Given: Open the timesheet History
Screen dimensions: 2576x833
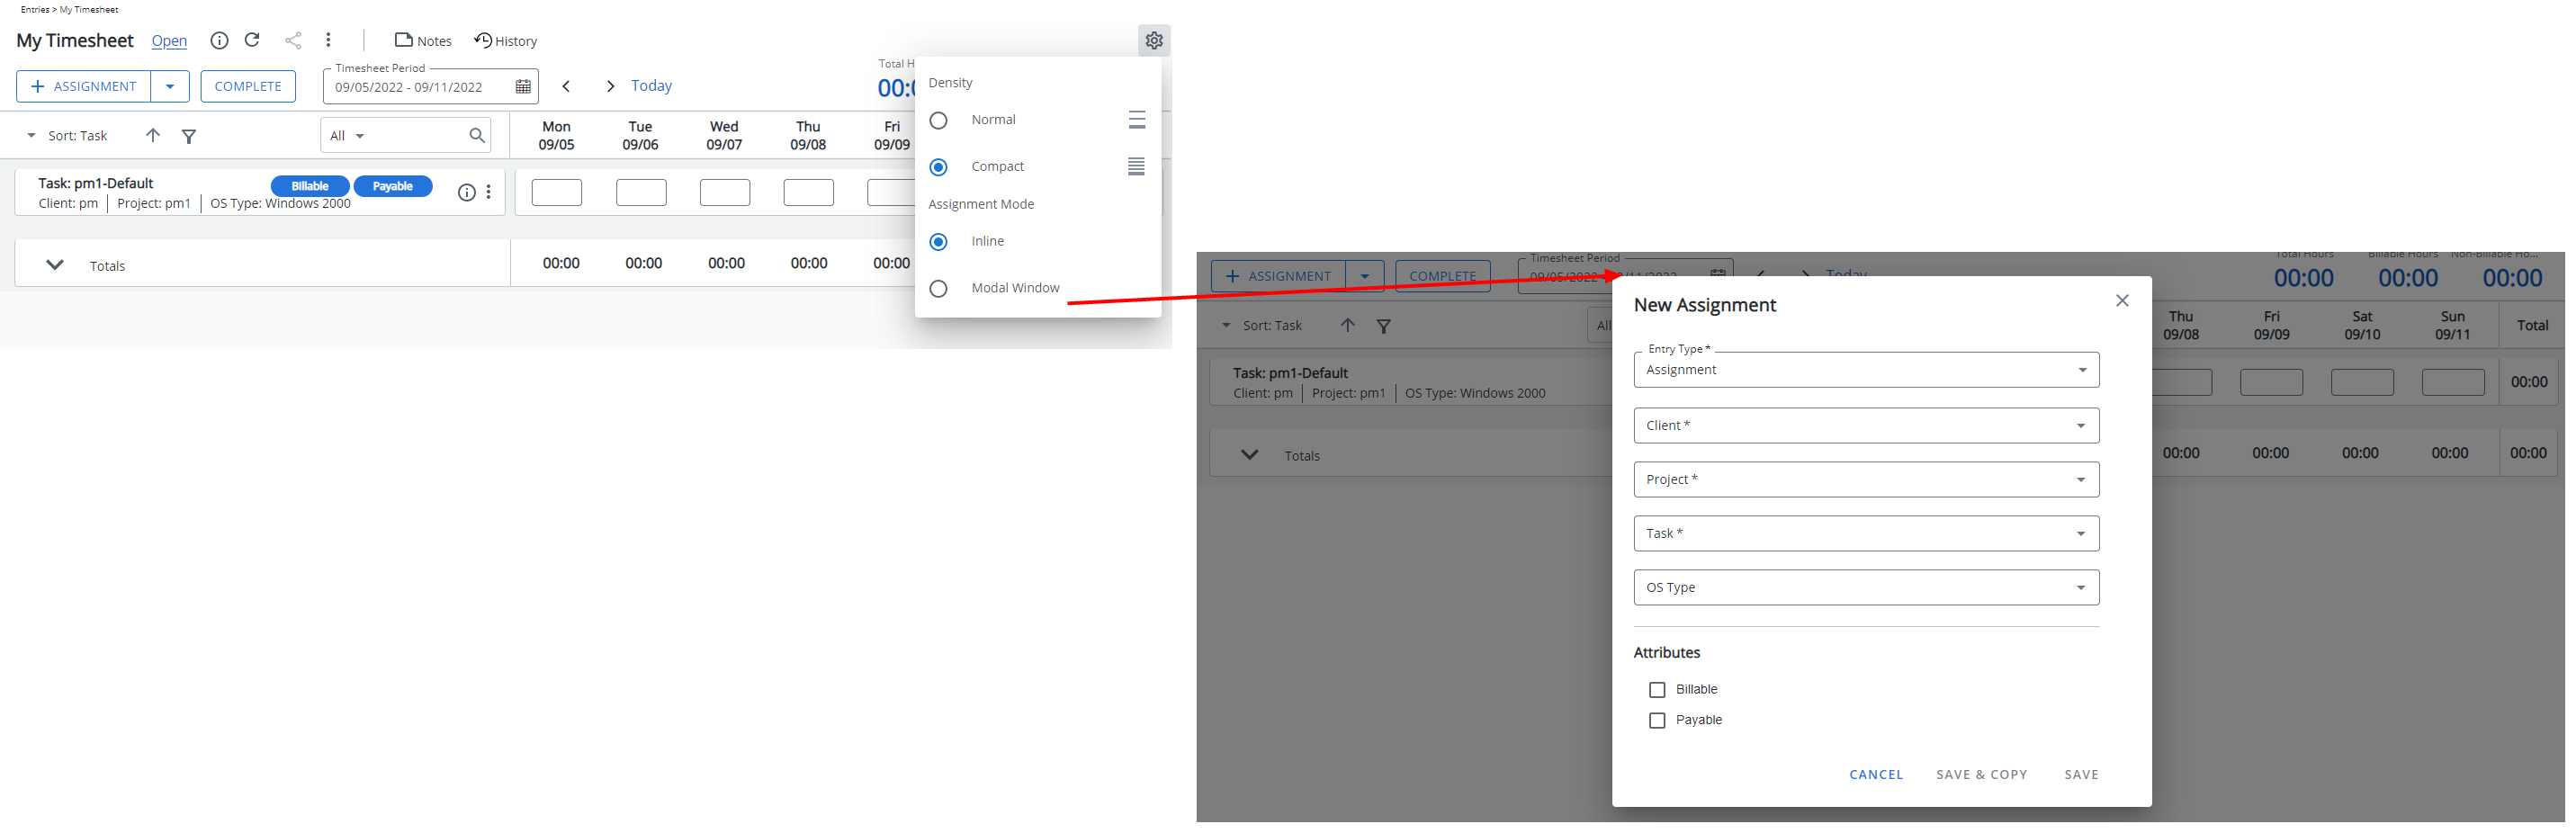Looking at the screenshot, I should [x=506, y=41].
